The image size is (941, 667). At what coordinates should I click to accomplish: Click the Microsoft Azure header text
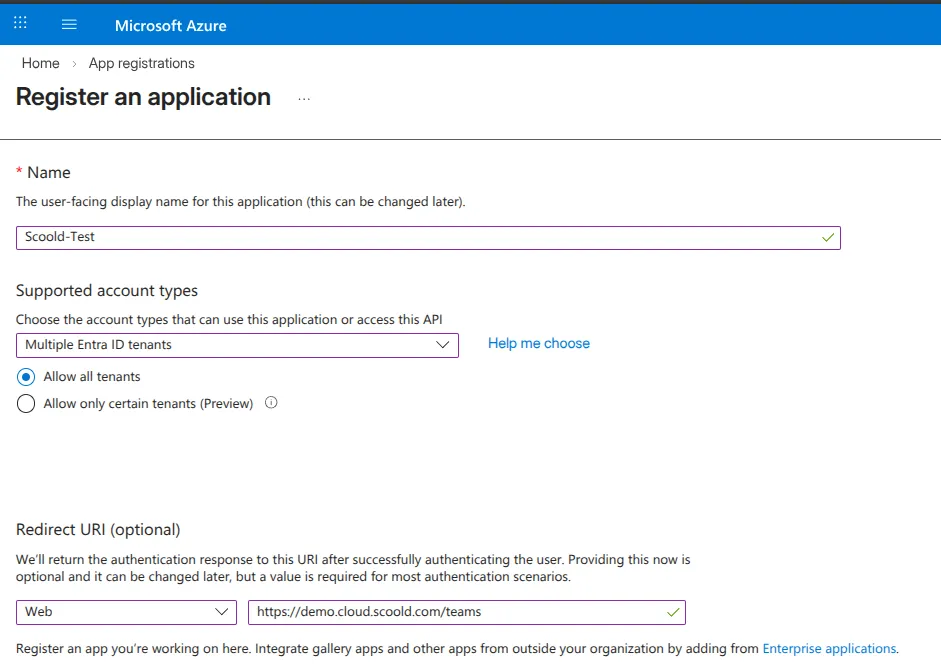click(170, 24)
